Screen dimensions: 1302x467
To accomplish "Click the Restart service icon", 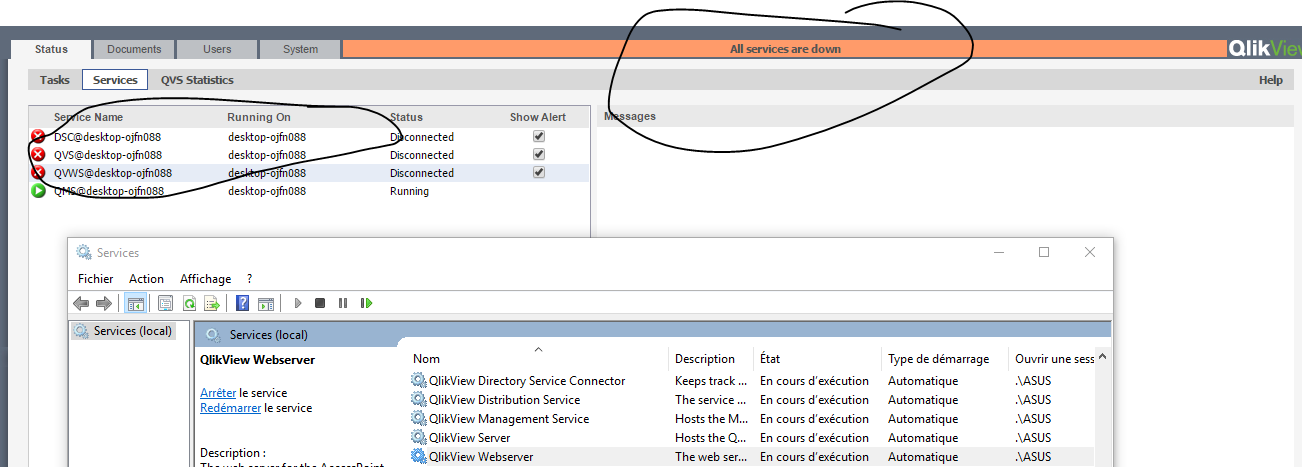I will (367, 303).
